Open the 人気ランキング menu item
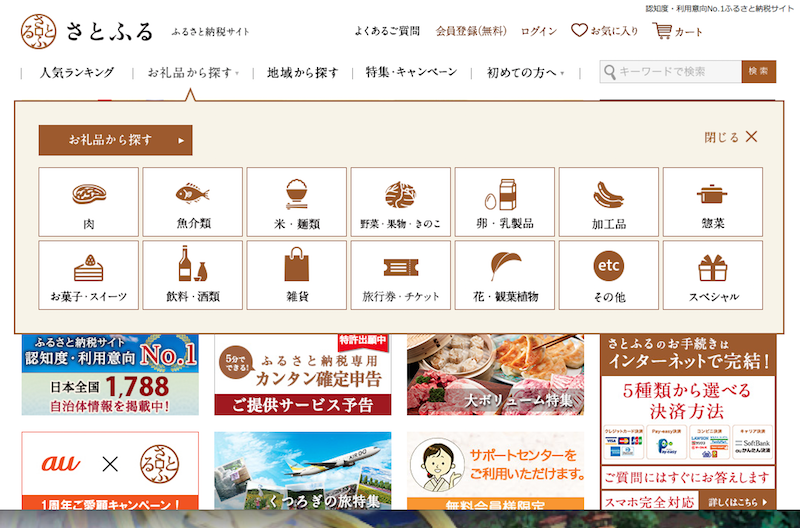This screenshot has width=800, height=528. pyautogui.click(x=77, y=72)
